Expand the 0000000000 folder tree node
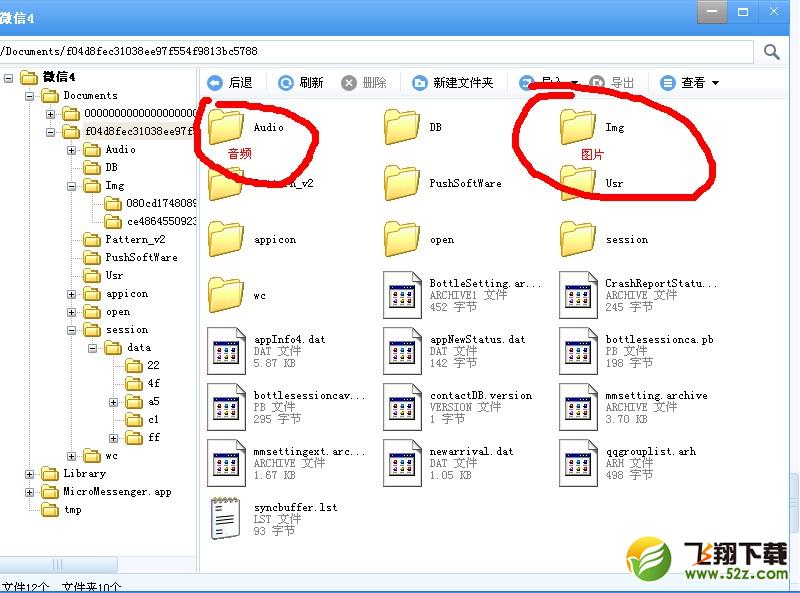 pyautogui.click(x=51, y=114)
